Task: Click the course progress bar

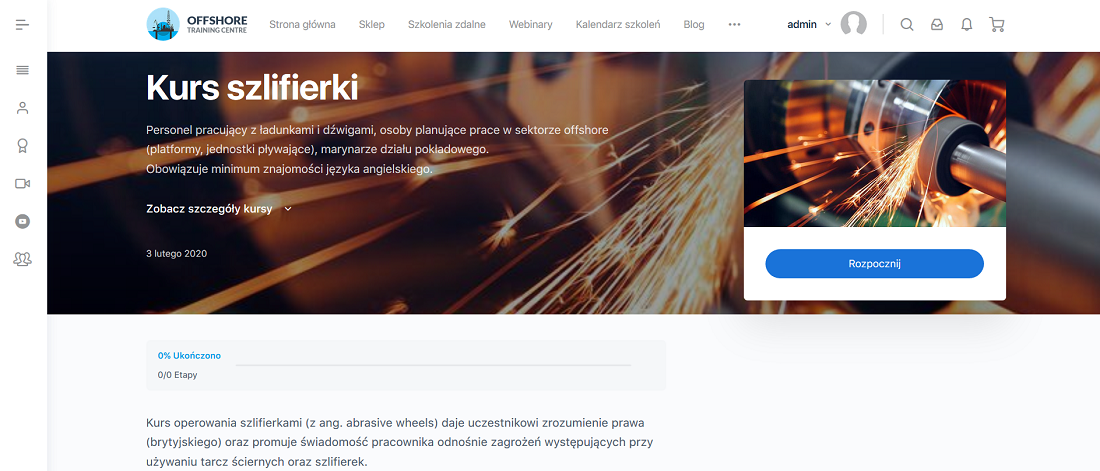Action: (x=433, y=365)
